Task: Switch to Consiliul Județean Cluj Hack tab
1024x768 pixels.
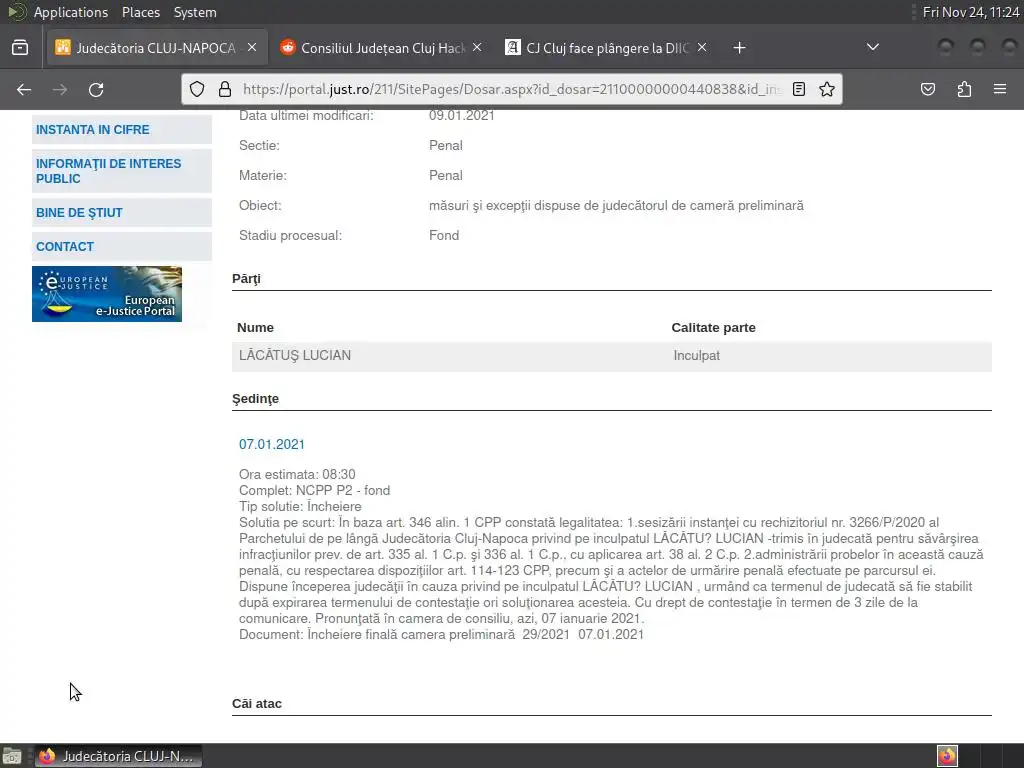Action: 382,48
